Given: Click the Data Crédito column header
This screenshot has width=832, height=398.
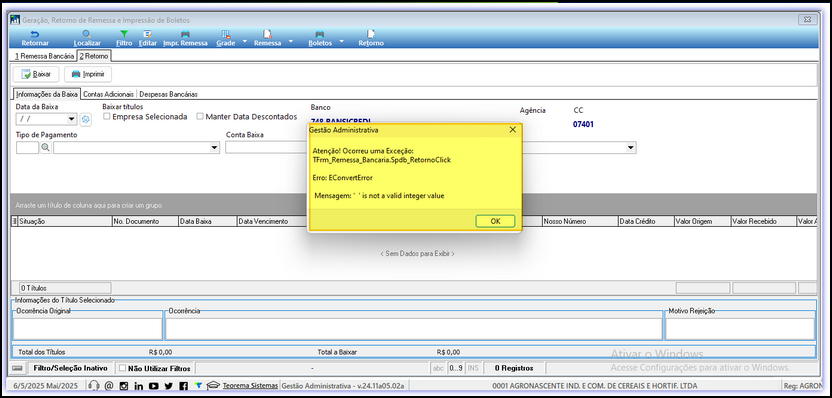Looking at the screenshot, I should 646,221.
